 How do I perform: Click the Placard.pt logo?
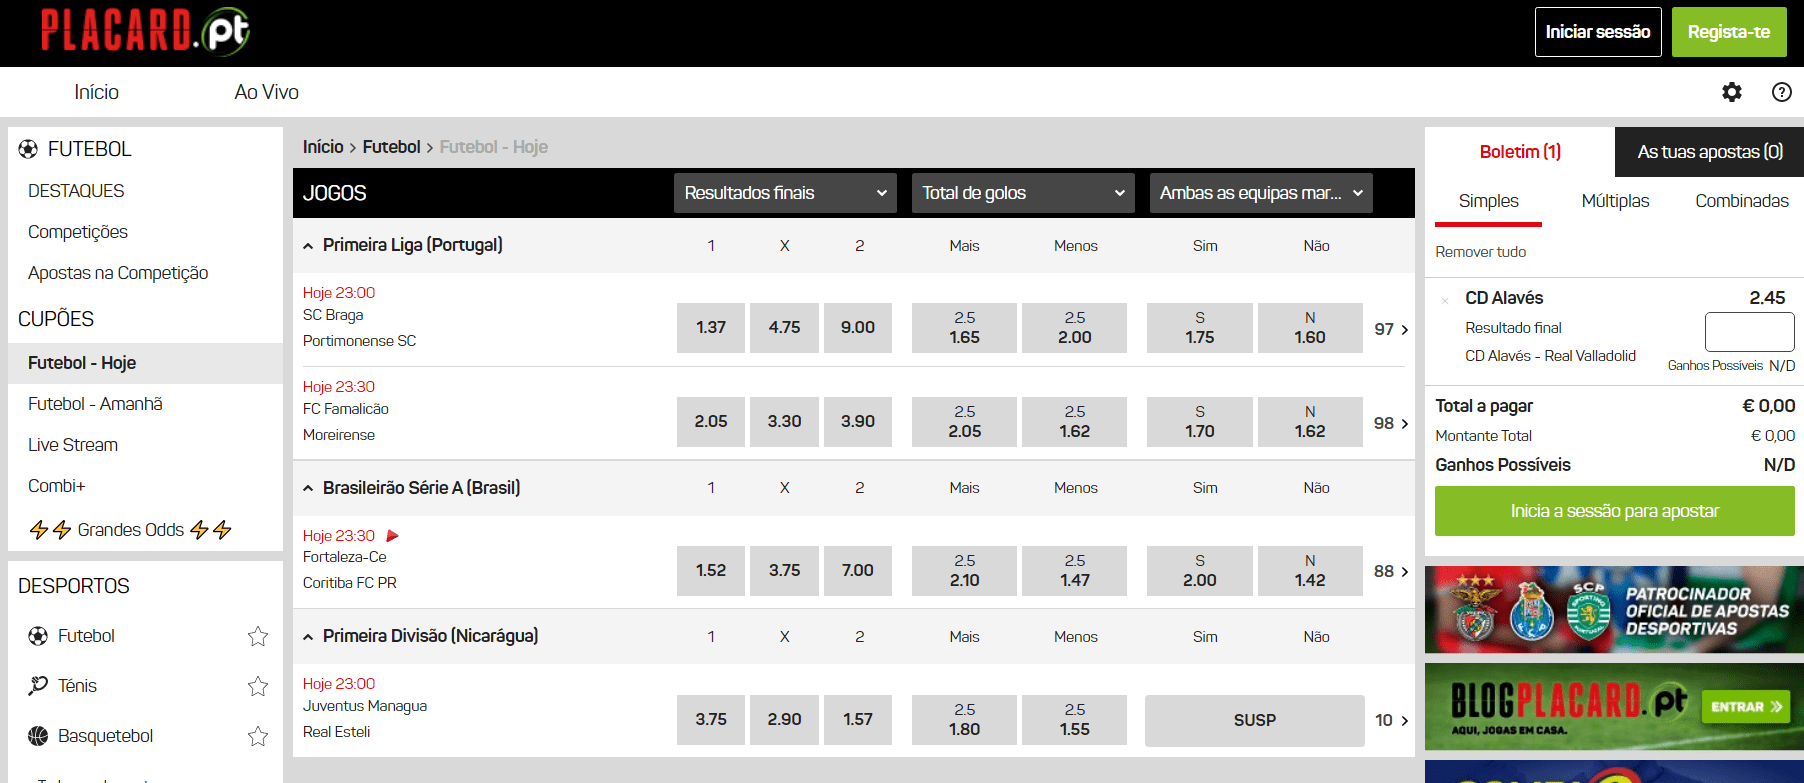click(145, 31)
